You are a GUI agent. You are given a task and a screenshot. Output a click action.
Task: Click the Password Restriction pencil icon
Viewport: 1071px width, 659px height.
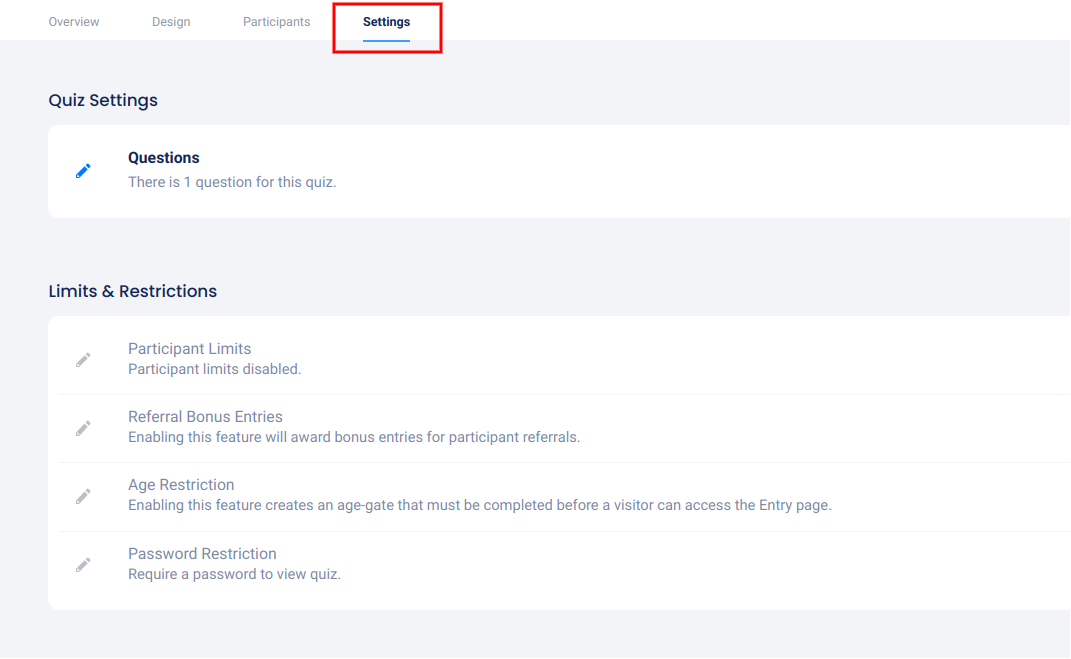coord(83,565)
